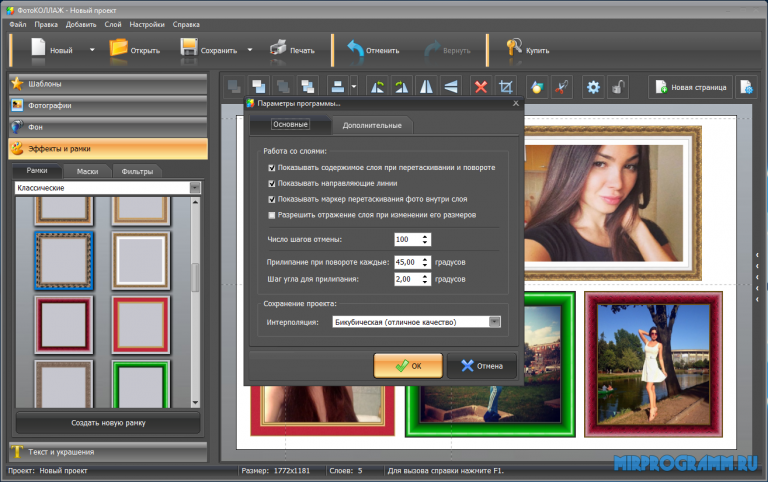The image size is (768, 482).
Task: Click the bring layer to front icon
Action: [259, 87]
